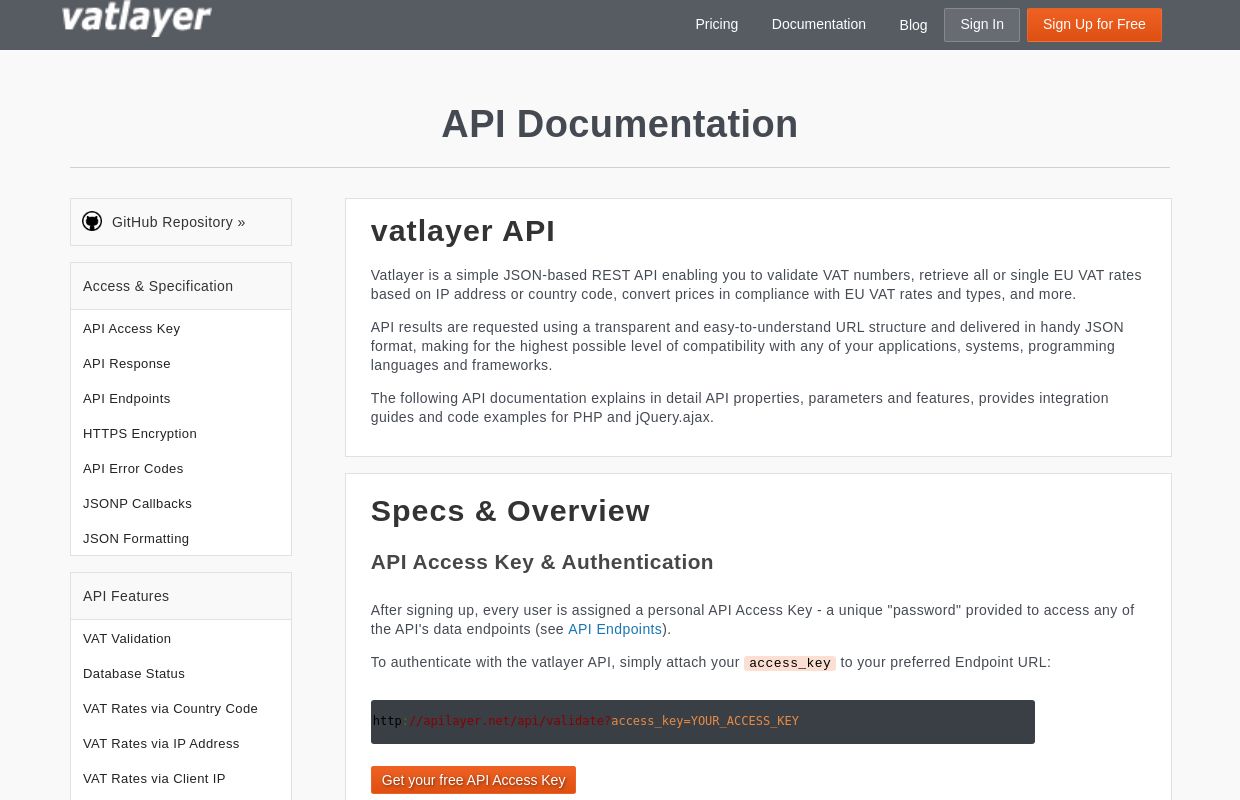Click API Access Key & Authentication heading
The height and width of the screenshot is (800, 1240).
[542, 562]
